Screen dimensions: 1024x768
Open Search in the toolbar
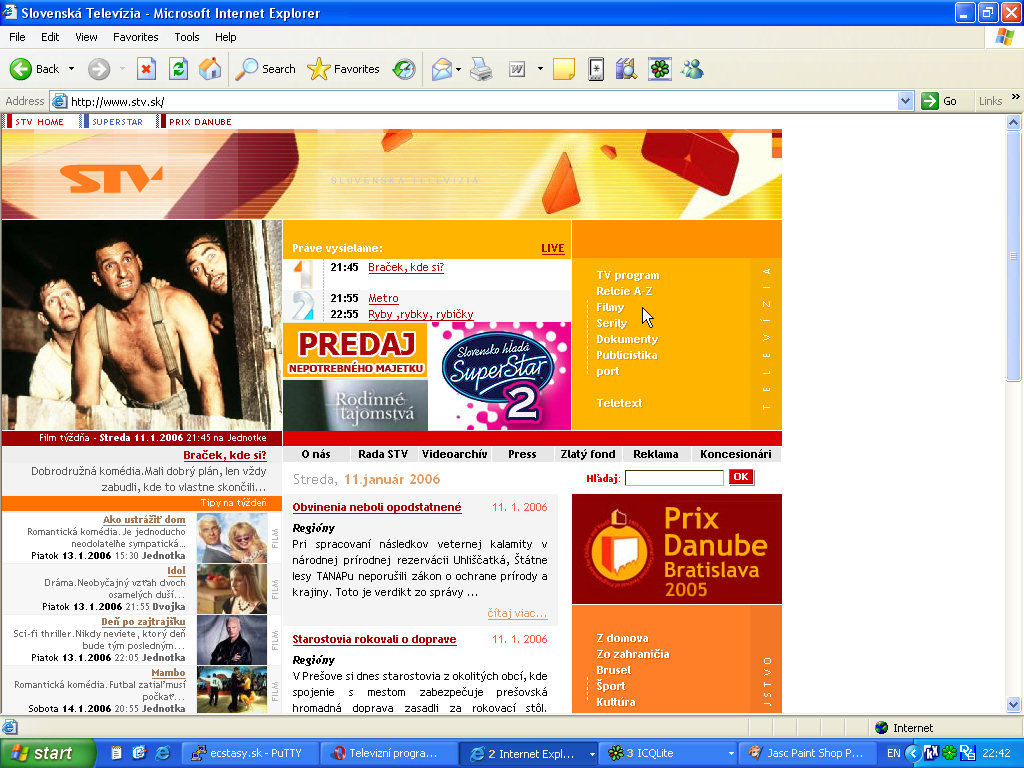pos(265,69)
